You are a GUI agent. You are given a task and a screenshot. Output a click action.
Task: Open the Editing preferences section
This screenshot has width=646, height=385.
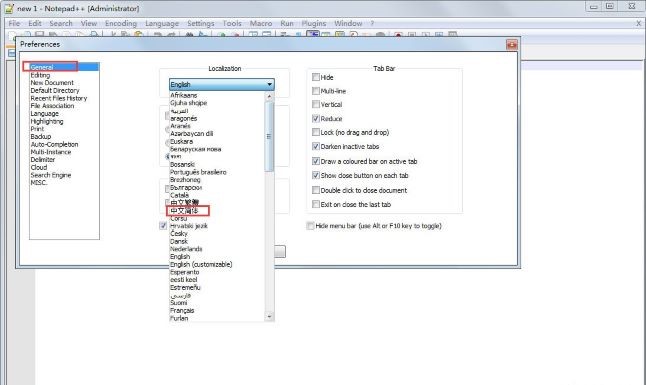tap(40, 75)
